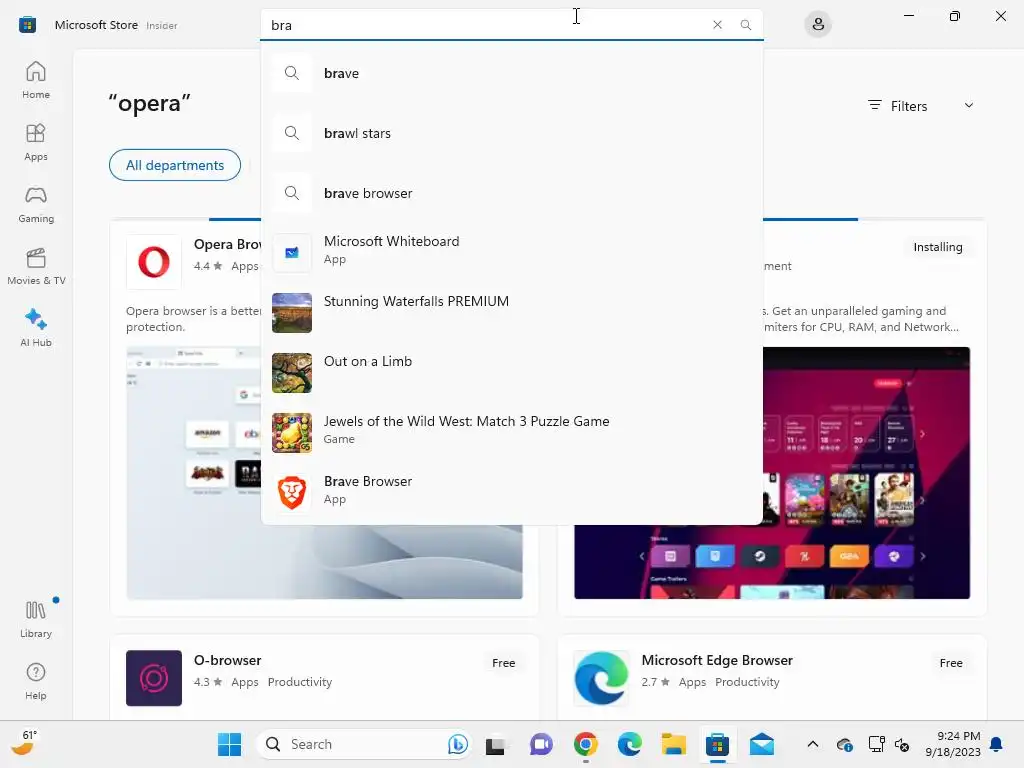Select the 'brave browser' search suggestion
The image size is (1024, 768).
[x=511, y=193]
